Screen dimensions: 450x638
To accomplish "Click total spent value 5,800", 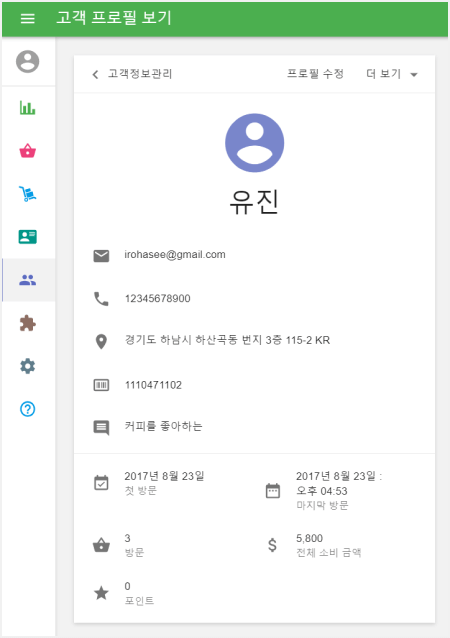I will (x=309, y=538).
